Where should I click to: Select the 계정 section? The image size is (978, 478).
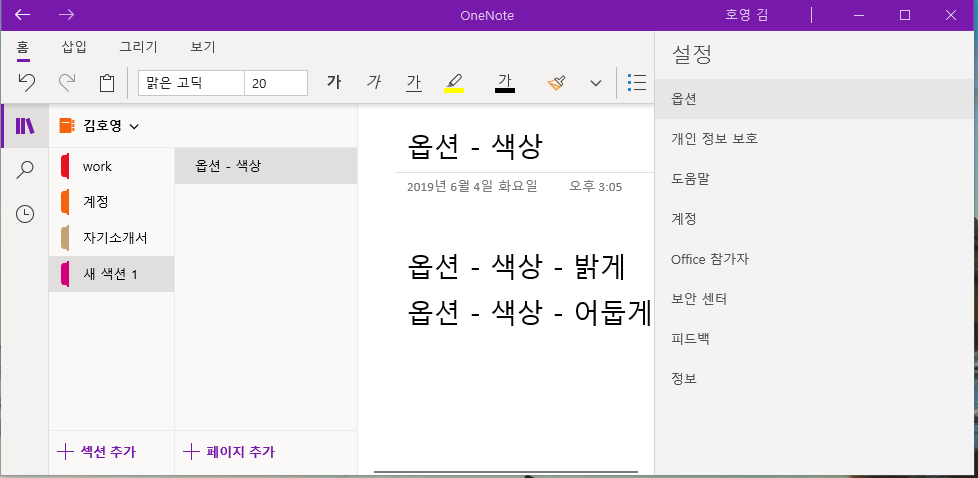(x=111, y=202)
